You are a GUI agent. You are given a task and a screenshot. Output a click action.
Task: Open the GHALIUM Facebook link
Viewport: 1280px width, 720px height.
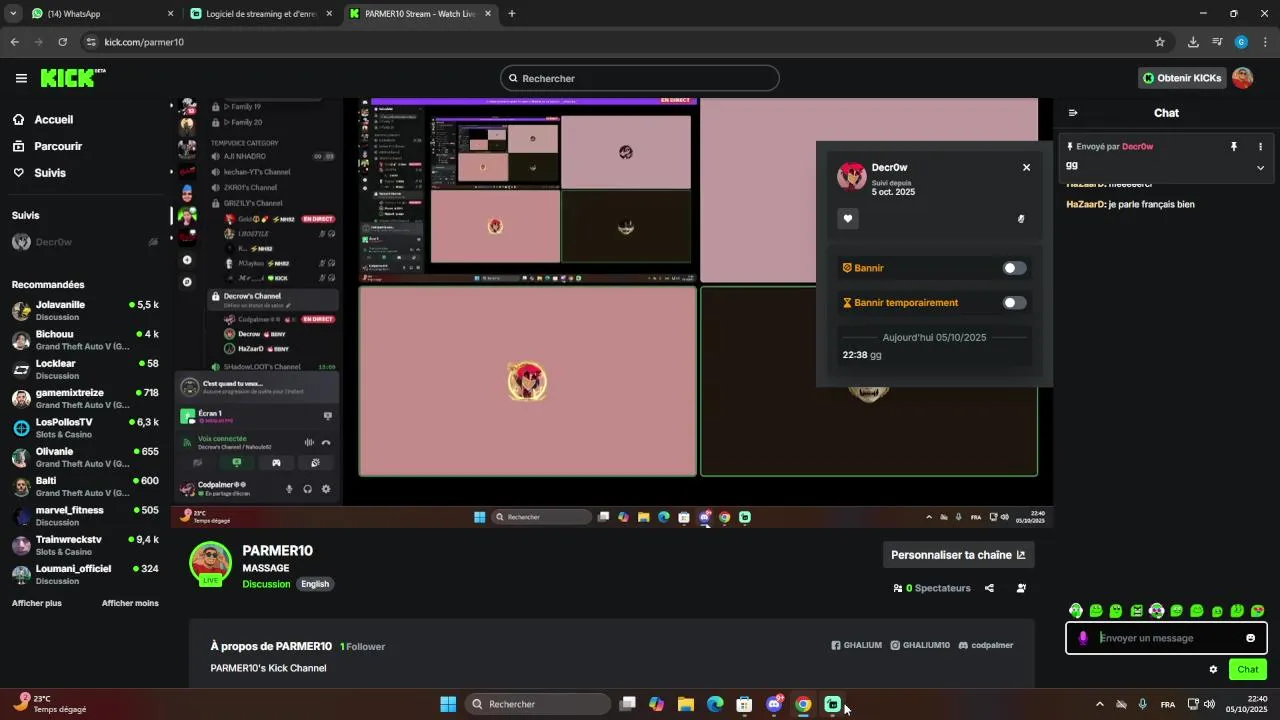(857, 646)
